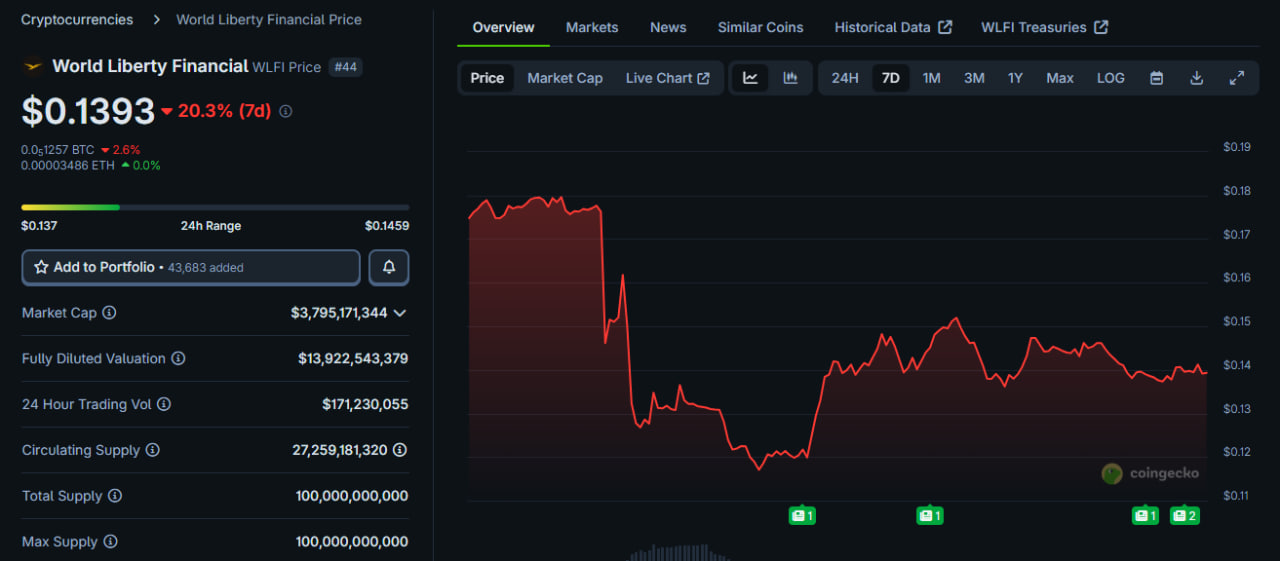Switch to the line chart icon

click(x=750, y=78)
